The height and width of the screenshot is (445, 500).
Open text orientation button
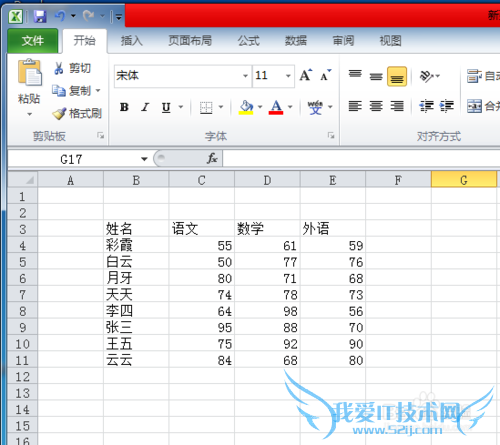[430, 76]
